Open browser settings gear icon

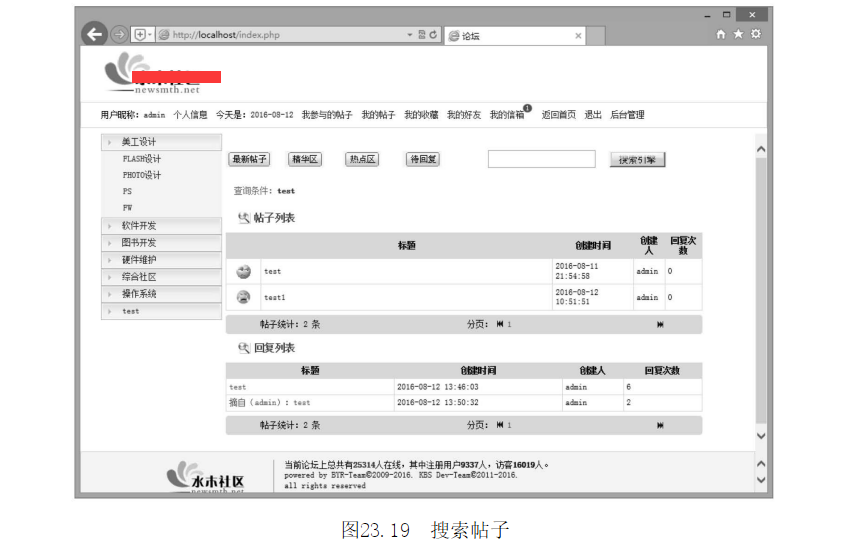[x=755, y=34]
